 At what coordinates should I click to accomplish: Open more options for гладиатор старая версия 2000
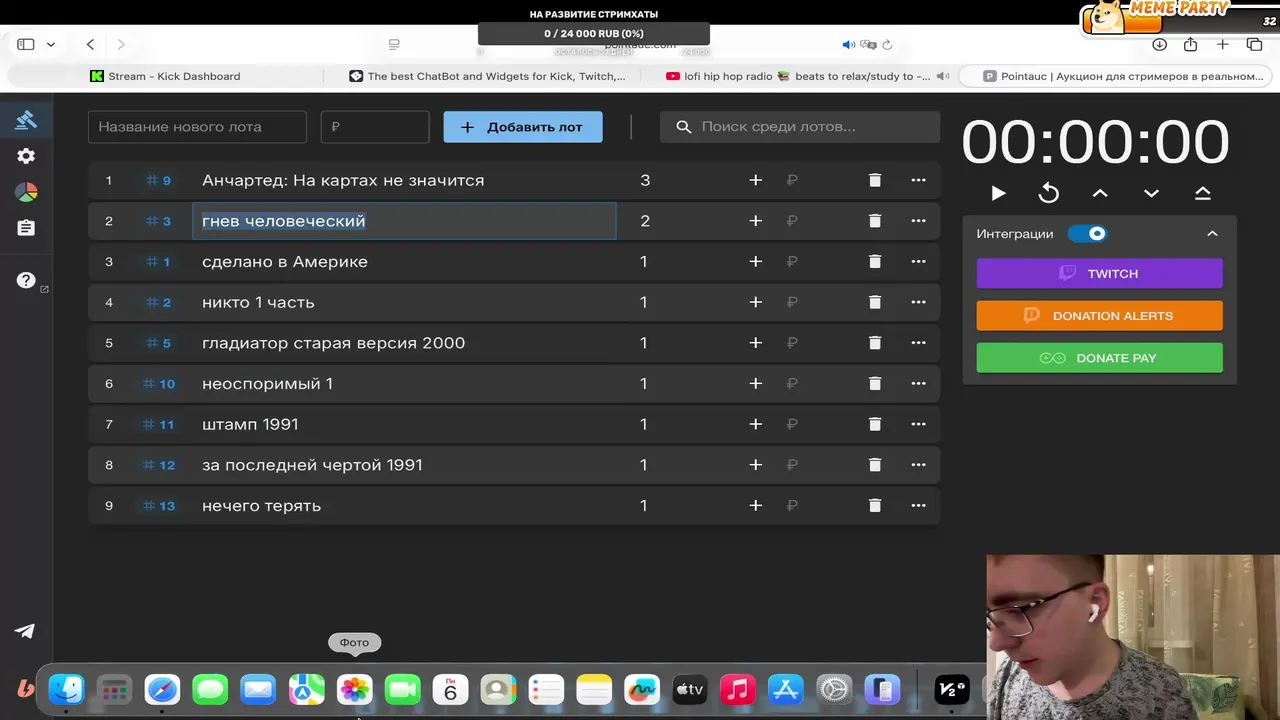(919, 343)
